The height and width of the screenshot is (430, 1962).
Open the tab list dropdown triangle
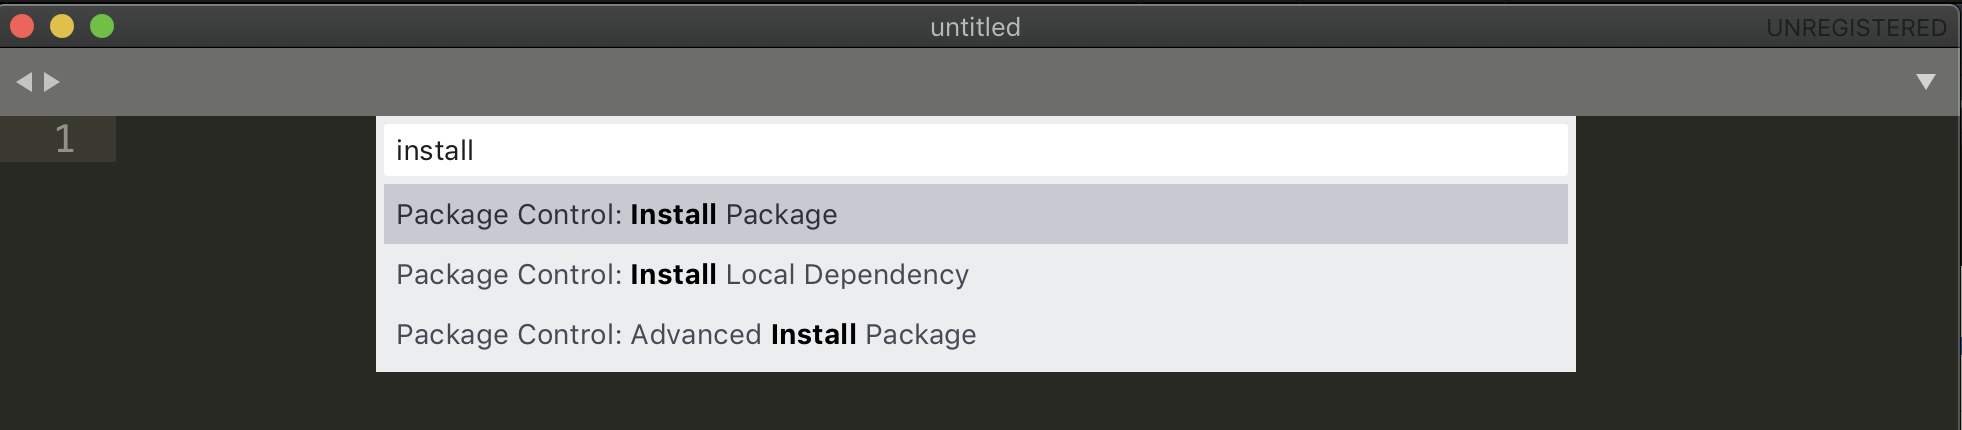[x=1925, y=82]
